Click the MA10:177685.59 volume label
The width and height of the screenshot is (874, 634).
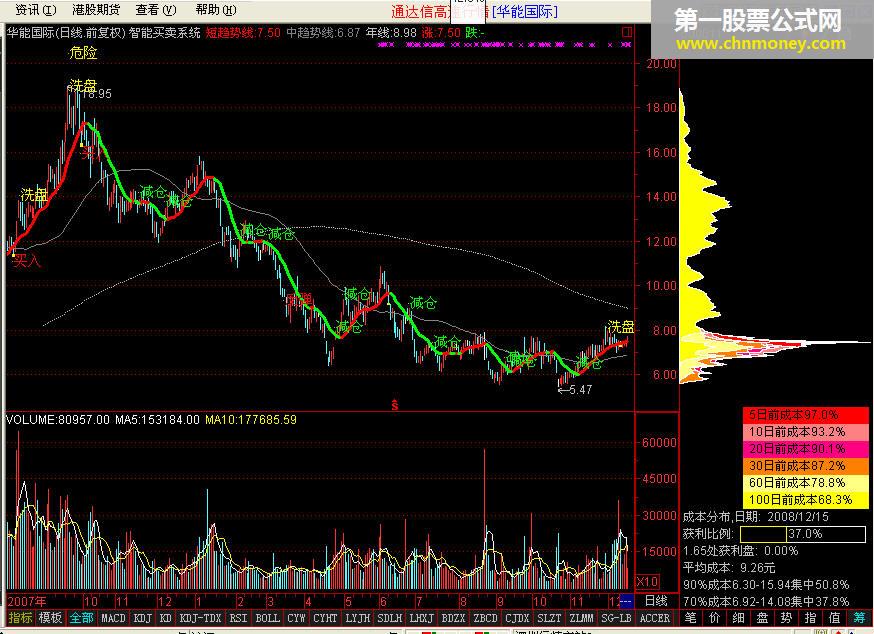point(251,420)
